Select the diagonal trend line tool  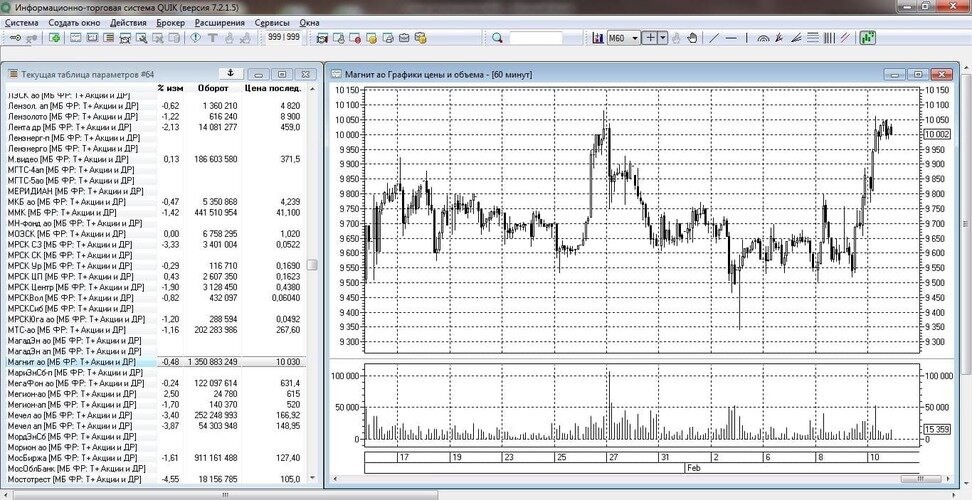click(714, 38)
